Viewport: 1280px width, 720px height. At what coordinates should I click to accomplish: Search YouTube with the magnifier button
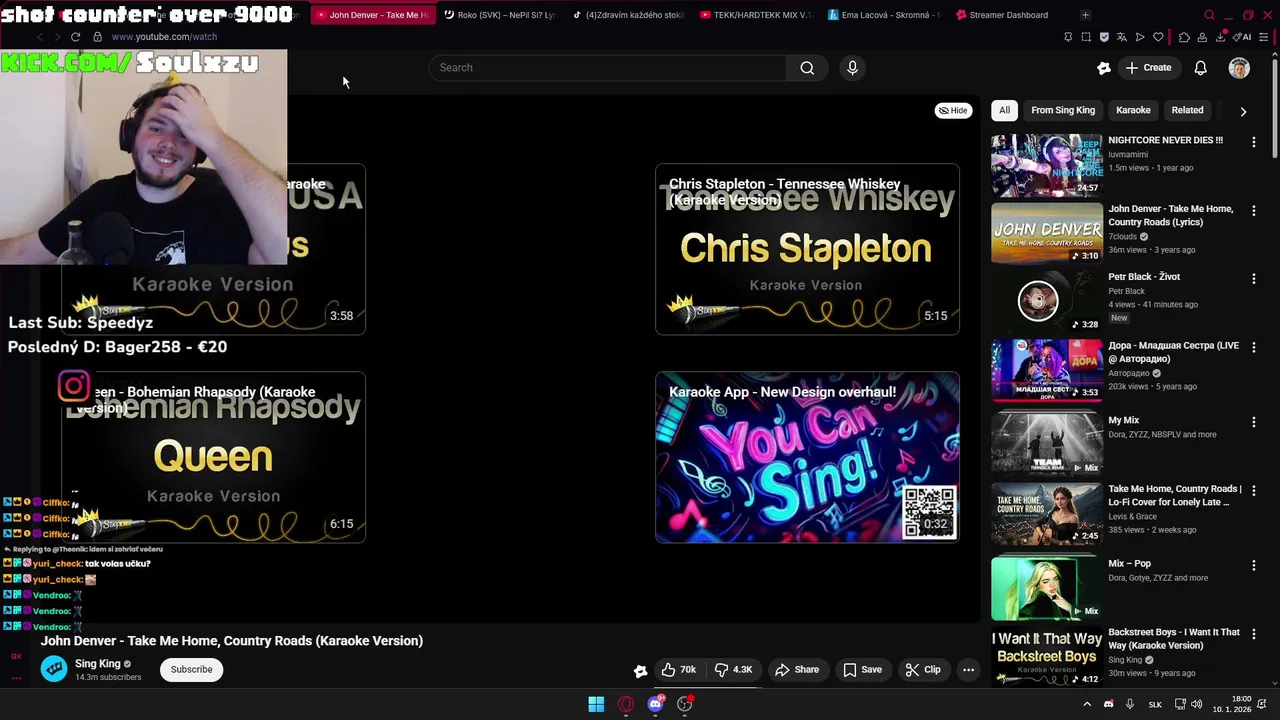point(807,68)
